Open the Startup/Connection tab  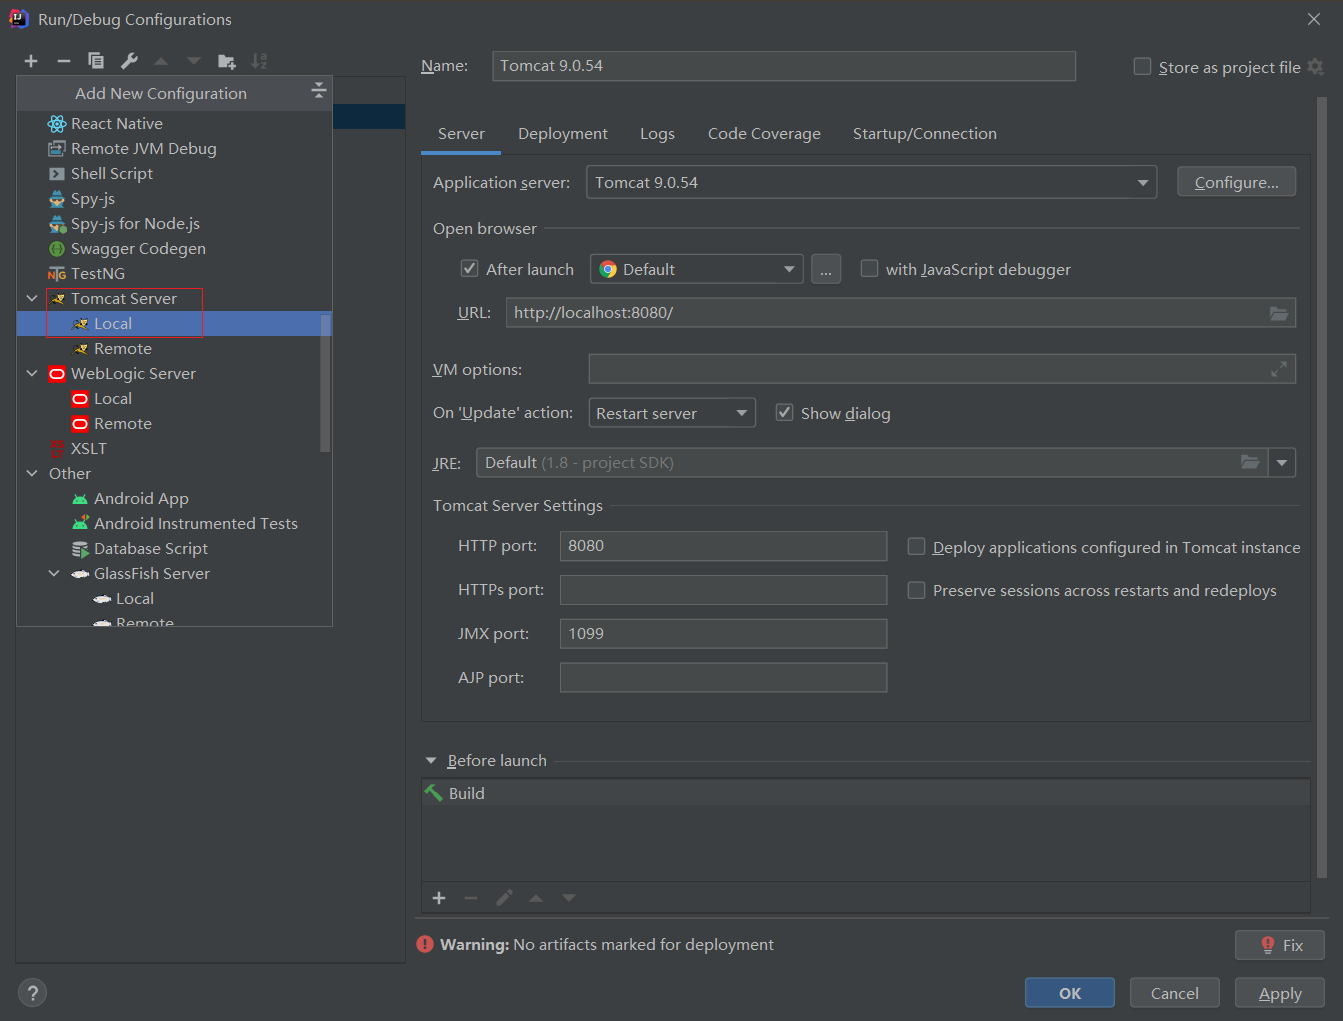pos(924,134)
